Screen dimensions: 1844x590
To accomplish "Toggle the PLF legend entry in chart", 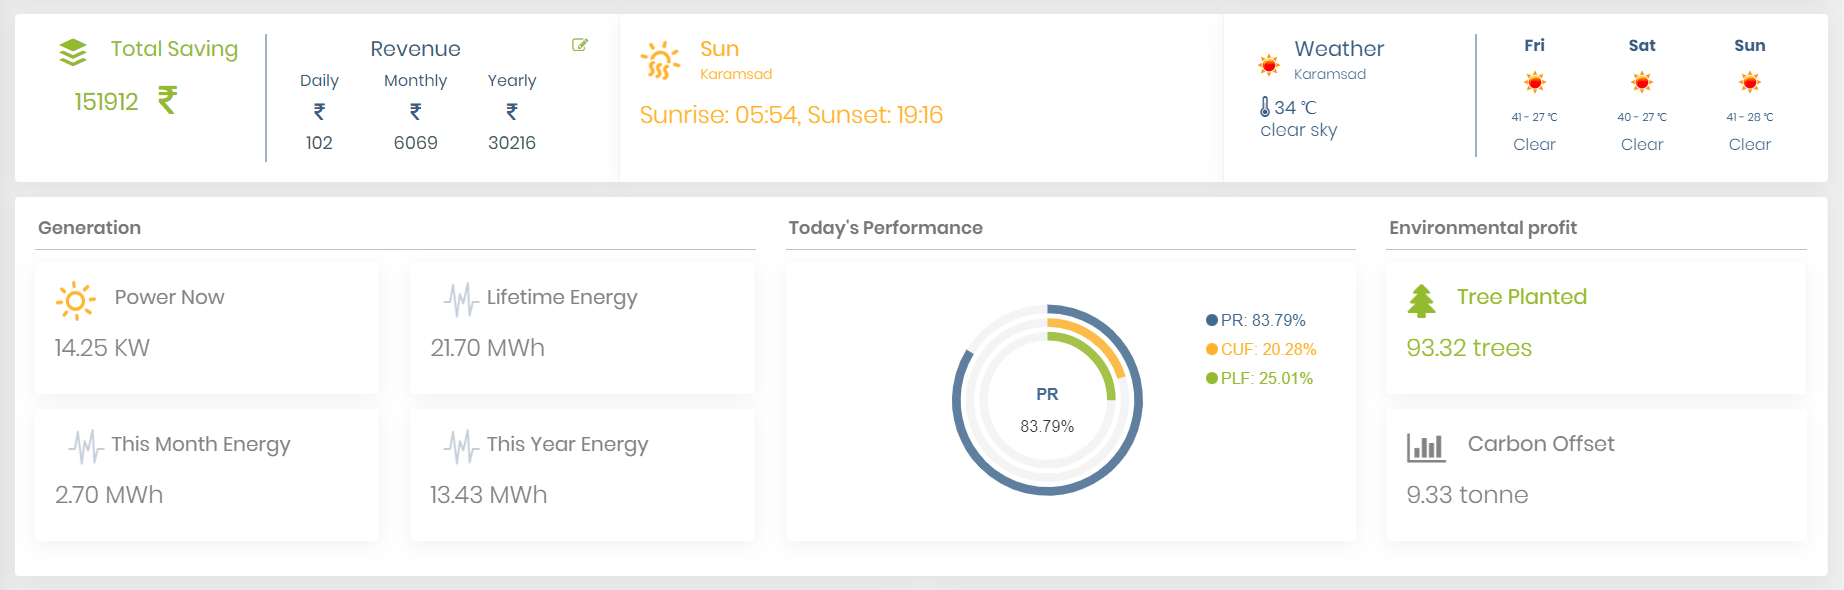I will (1259, 378).
